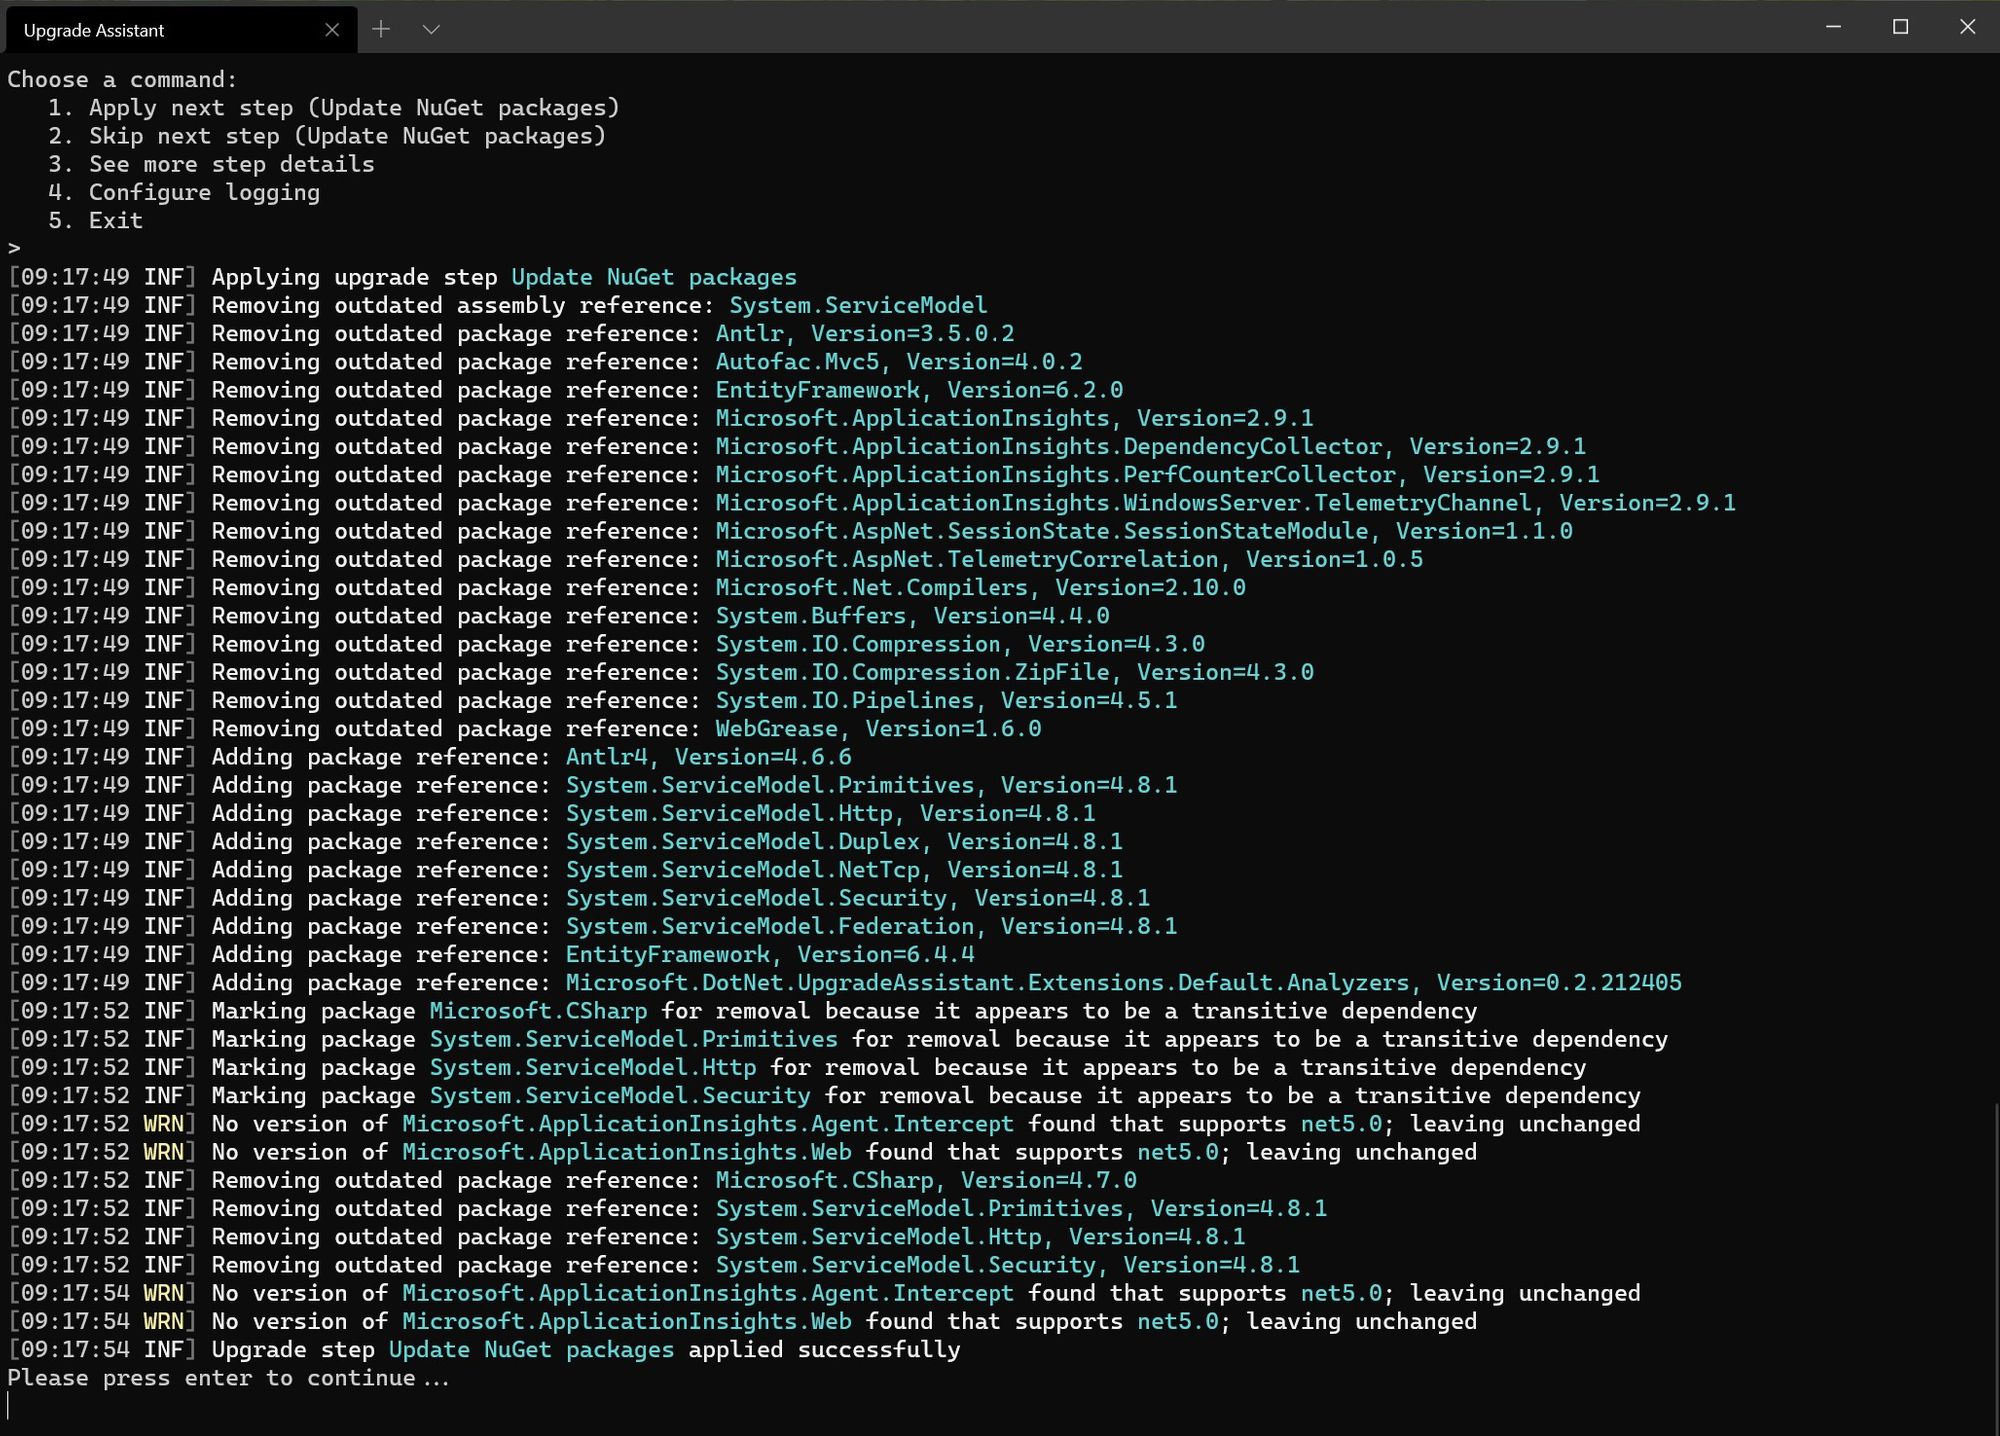Close the Upgrade Assistant tab
The height and width of the screenshot is (1436, 2000).
point(333,30)
